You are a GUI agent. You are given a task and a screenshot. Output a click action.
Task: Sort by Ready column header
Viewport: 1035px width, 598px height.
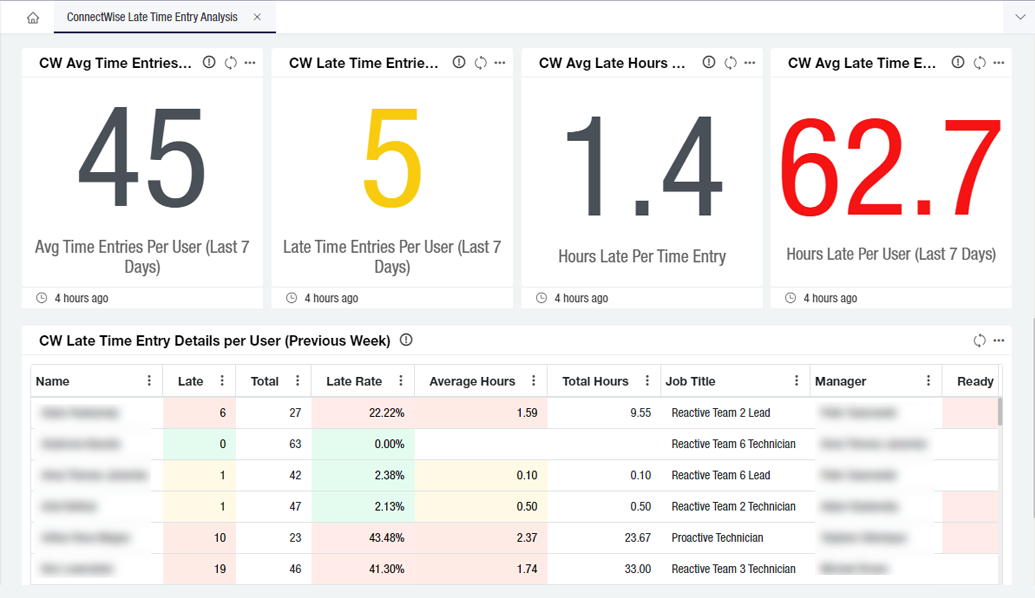coord(975,382)
